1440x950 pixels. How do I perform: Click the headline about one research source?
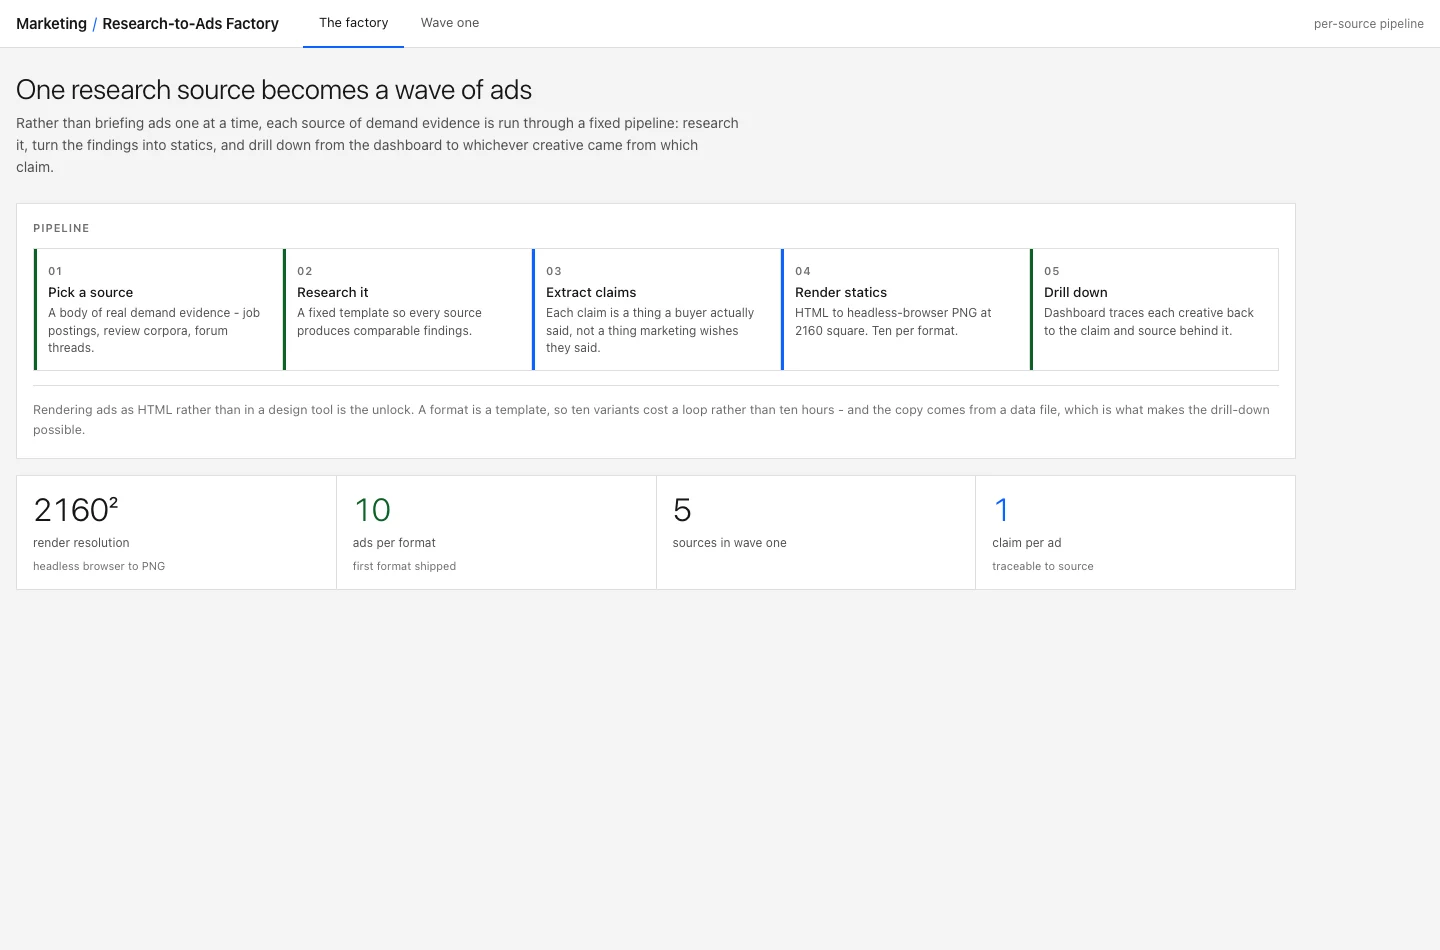[274, 90]
